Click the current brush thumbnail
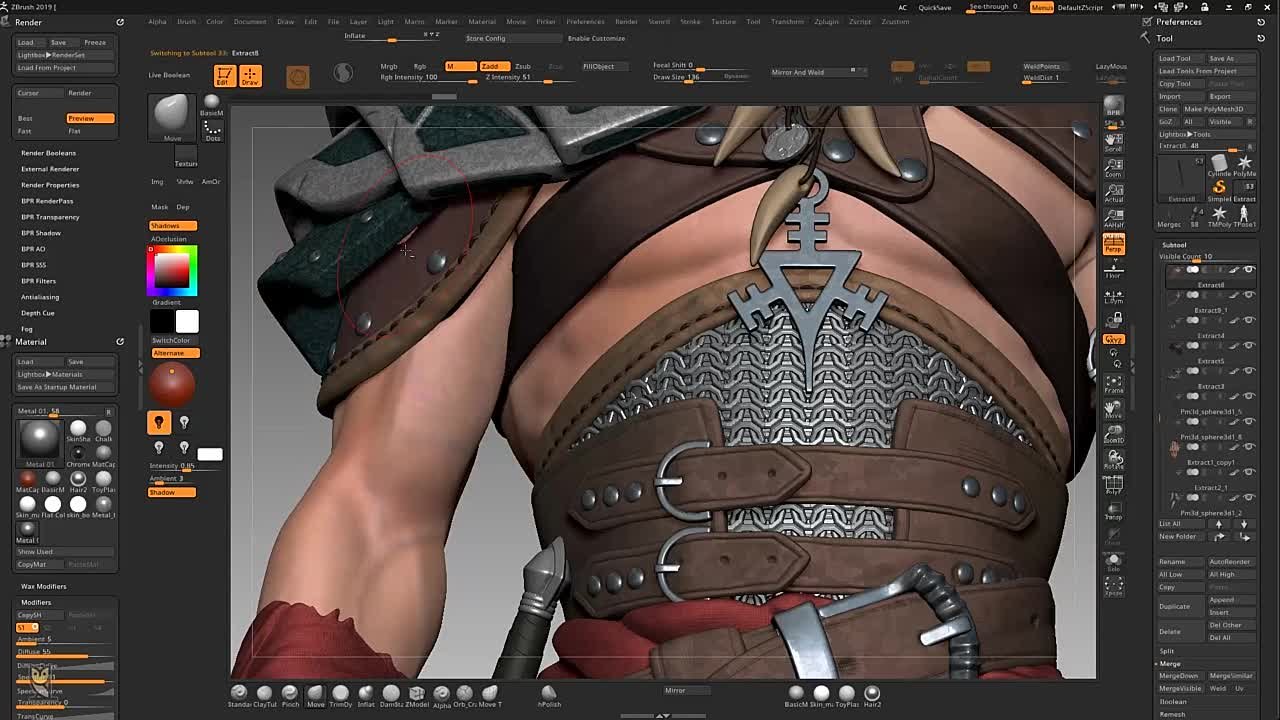 click(172, 117)
